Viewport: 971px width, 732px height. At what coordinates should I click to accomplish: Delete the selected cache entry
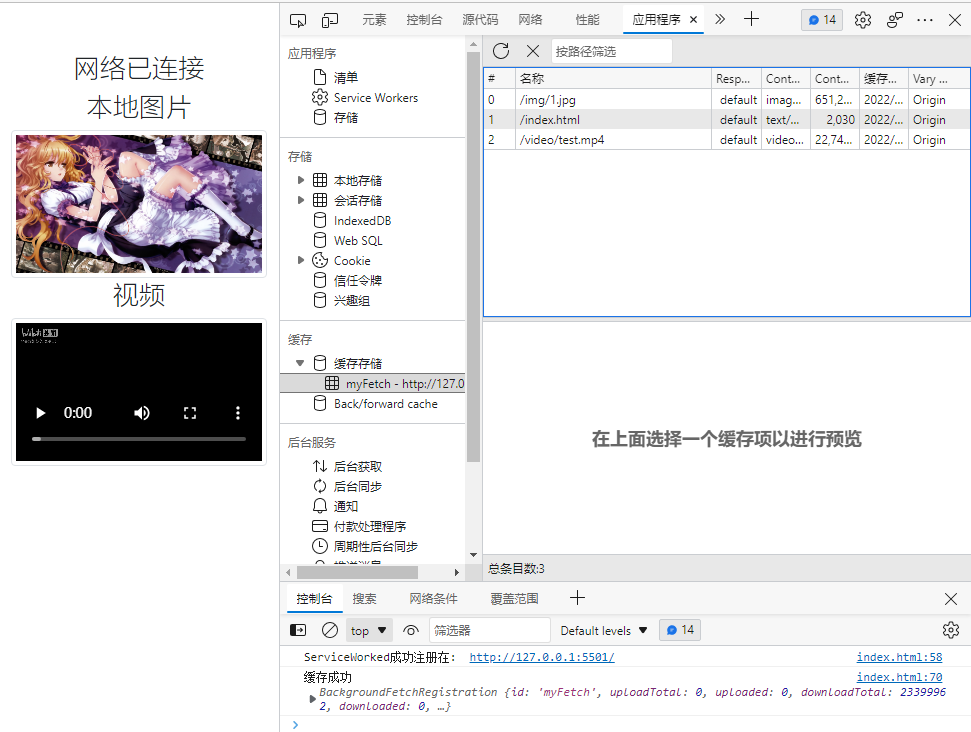coord(532,51)
